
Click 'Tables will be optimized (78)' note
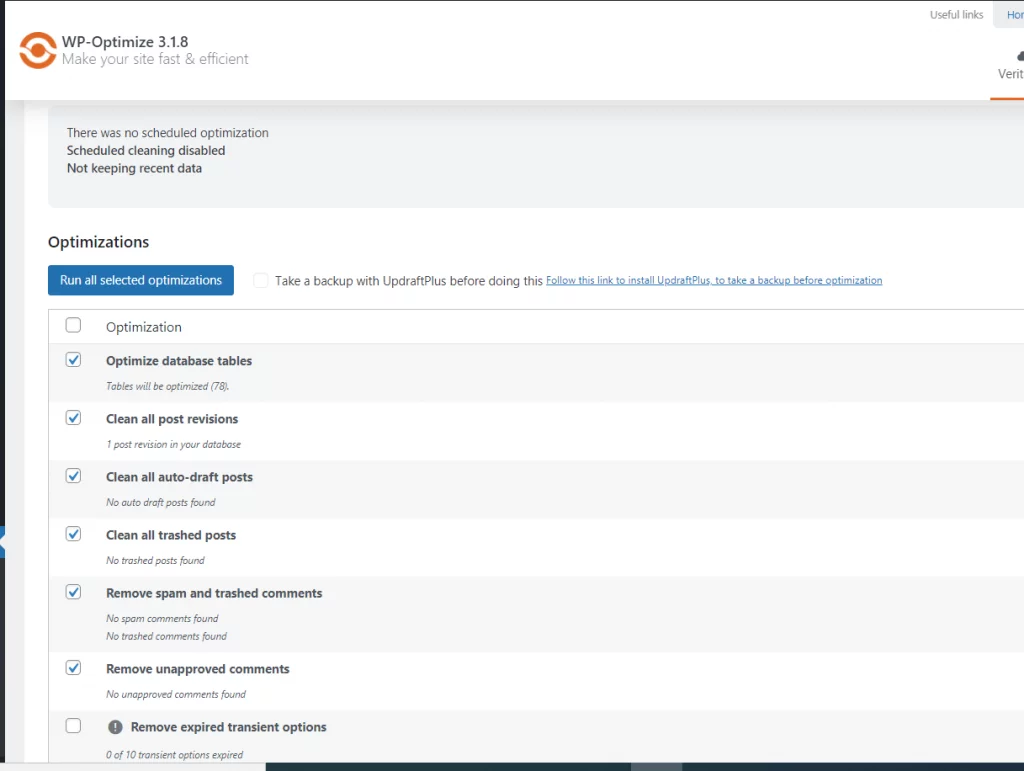167,386
